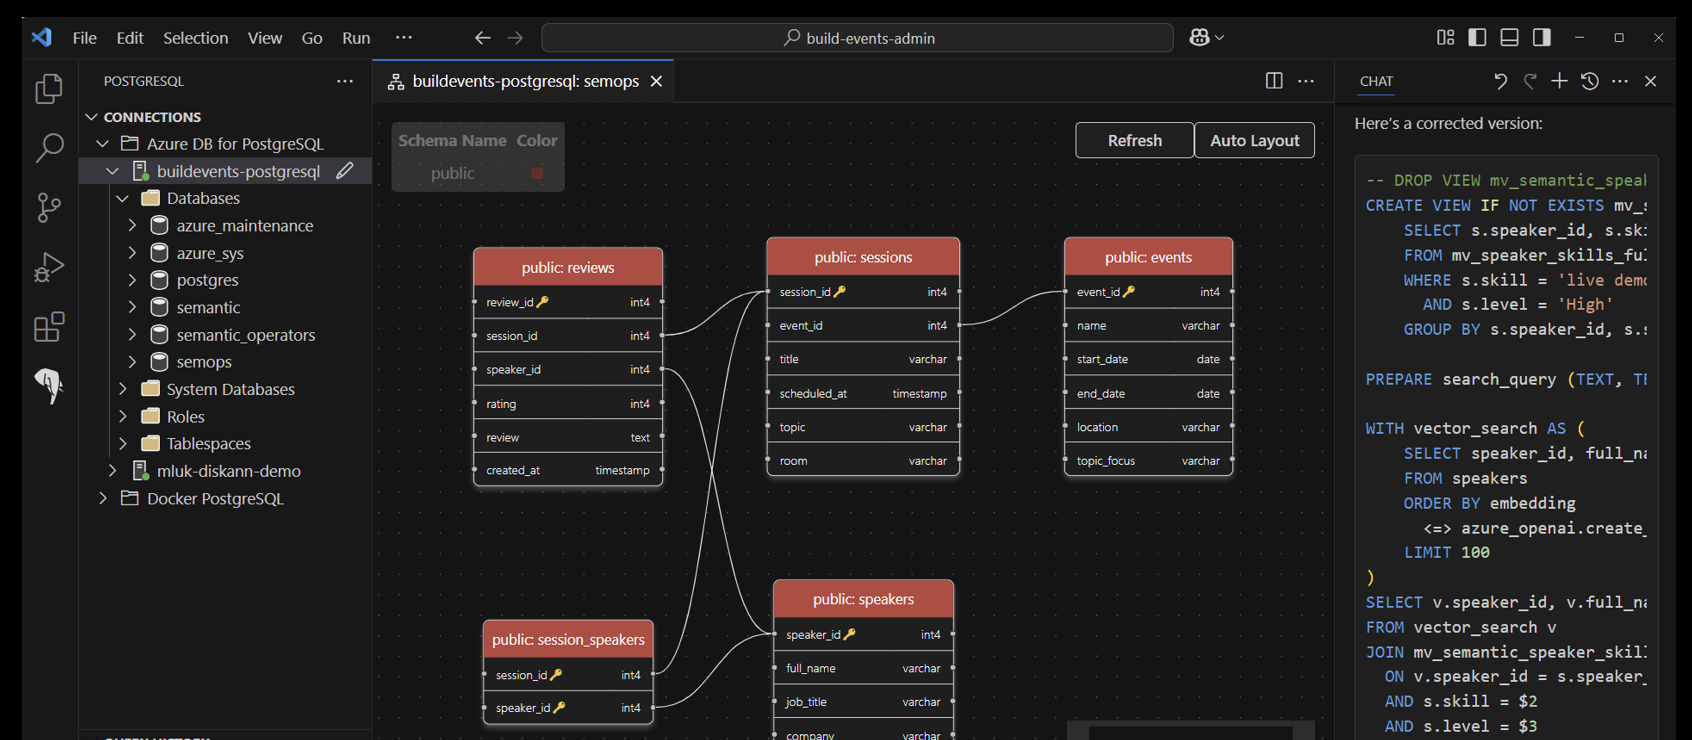Expand the semantic_operators database
This screenshot has height=740, width=1692.
[133, 335]
